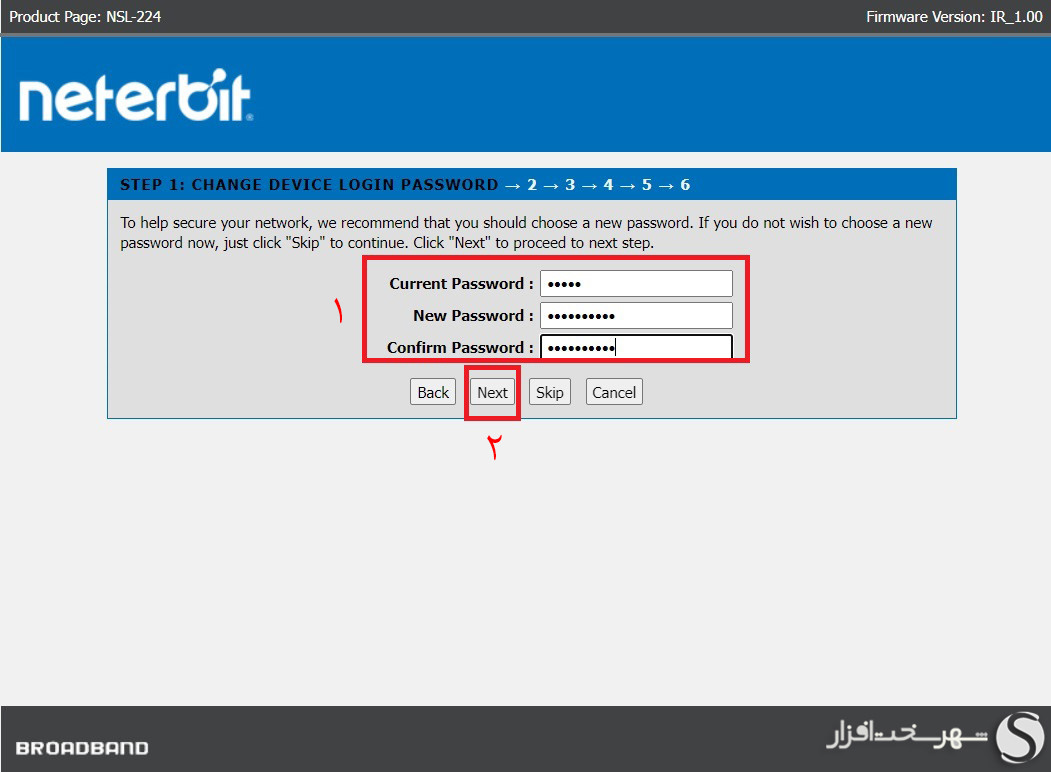The image size is (1051, 772).
Task: Click Cancel to abort the wizard
Action: tap(613, 391)
